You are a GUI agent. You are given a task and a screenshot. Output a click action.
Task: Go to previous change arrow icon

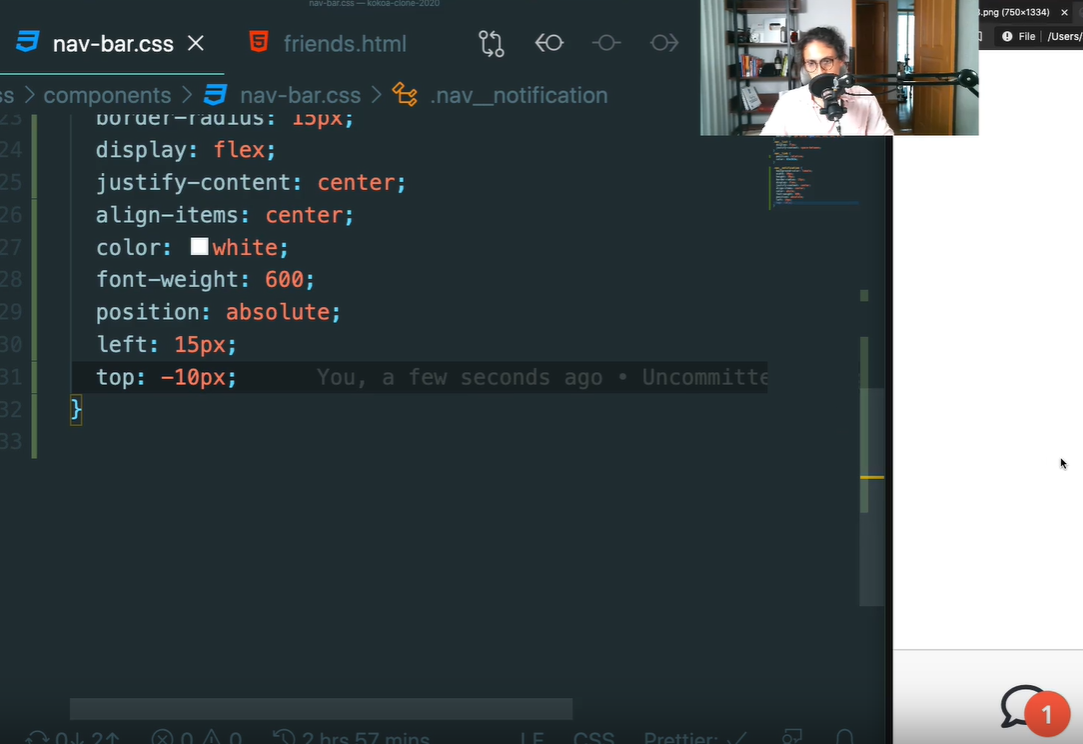(549, 43)
